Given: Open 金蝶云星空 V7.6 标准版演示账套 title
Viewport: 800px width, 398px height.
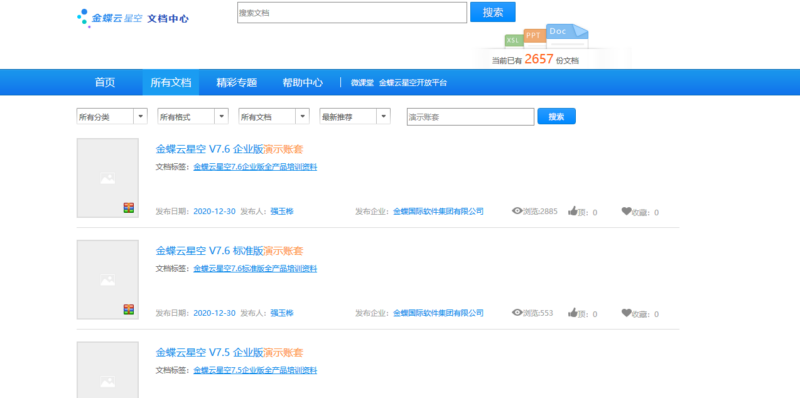Looking at the screenshot, I should 230,251.
